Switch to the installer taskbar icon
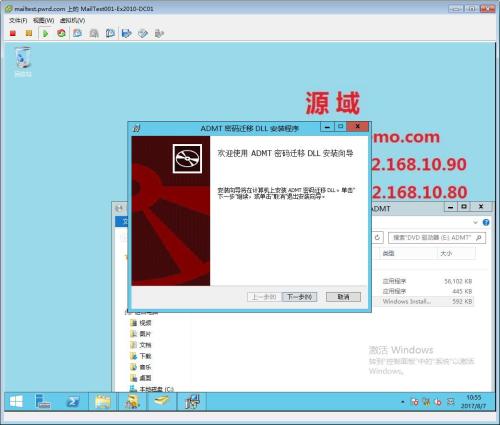The image size is (500, 425). (x=192, y=402)
